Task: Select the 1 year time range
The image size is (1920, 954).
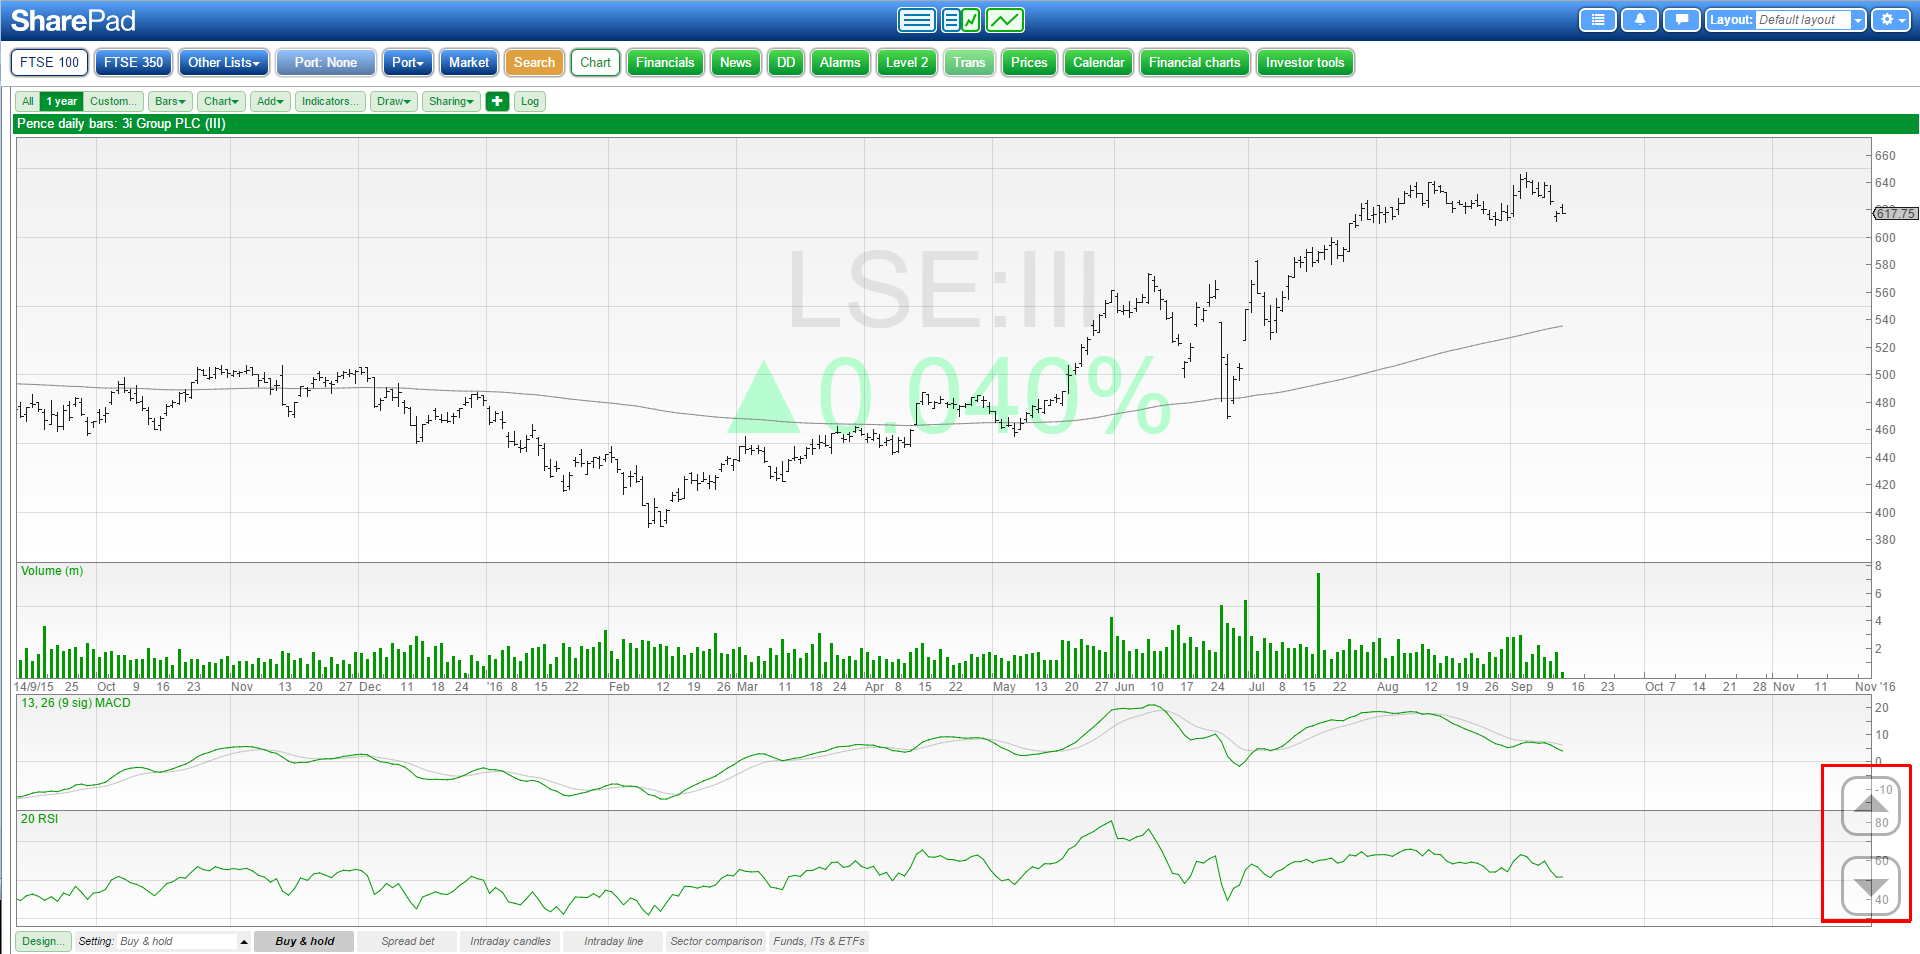Action: coord(62,101)
